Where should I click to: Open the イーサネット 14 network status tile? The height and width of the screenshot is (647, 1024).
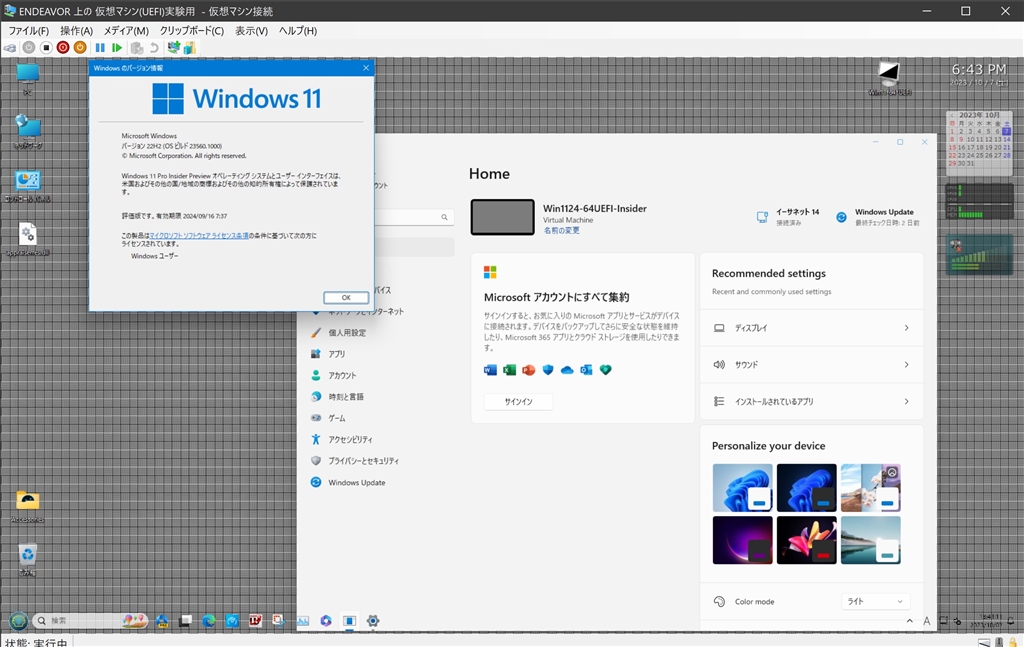point(788,217)
